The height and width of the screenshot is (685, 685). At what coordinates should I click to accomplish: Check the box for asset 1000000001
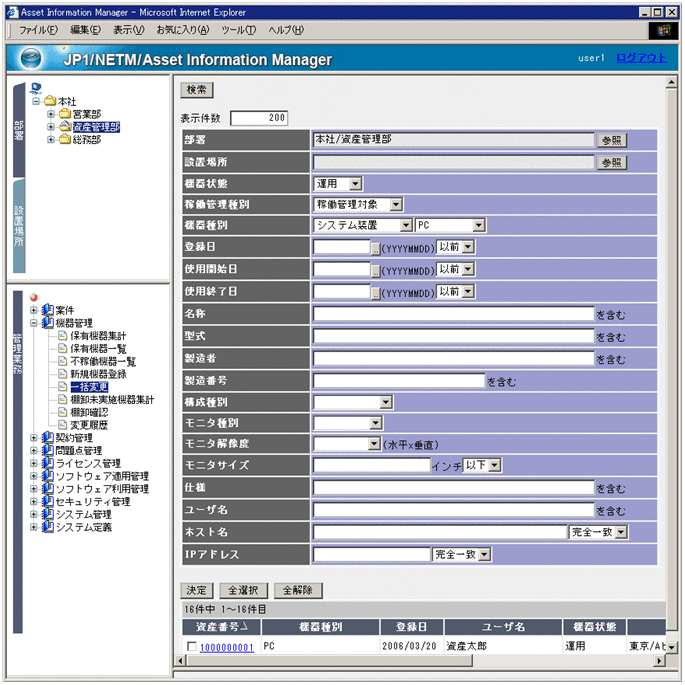(x=191, y=647)
